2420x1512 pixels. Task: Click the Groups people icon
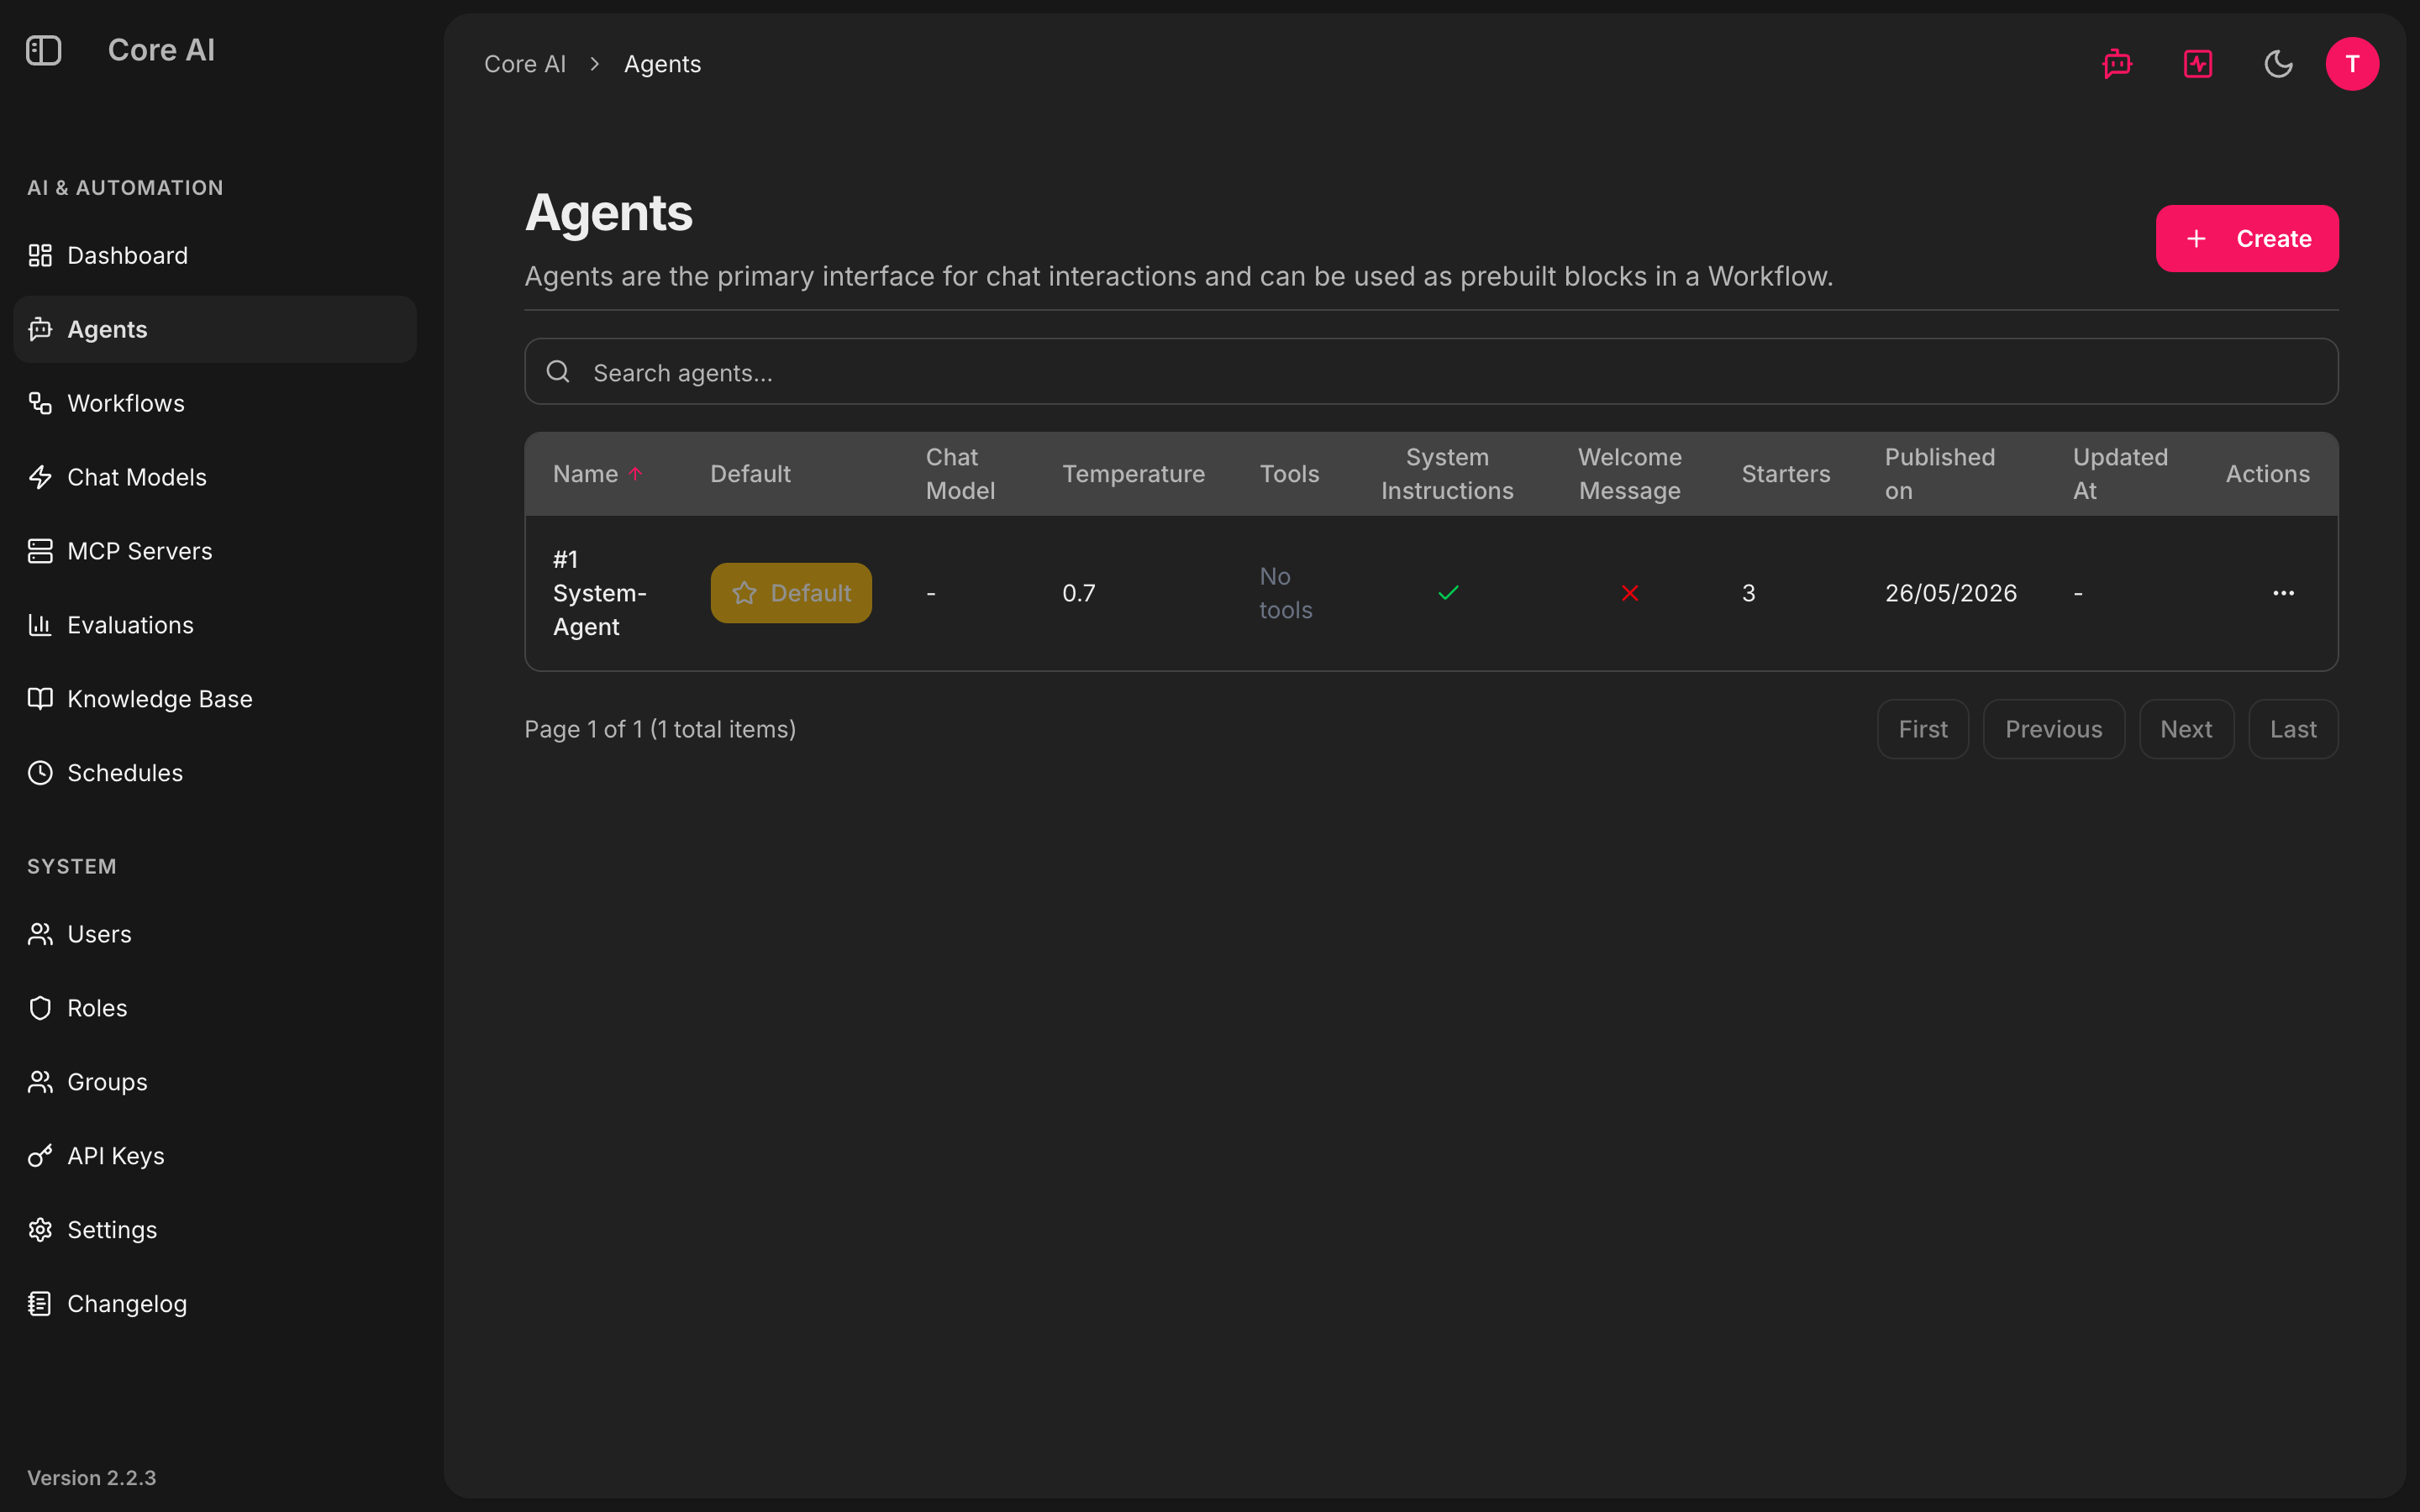[40, 1082]
